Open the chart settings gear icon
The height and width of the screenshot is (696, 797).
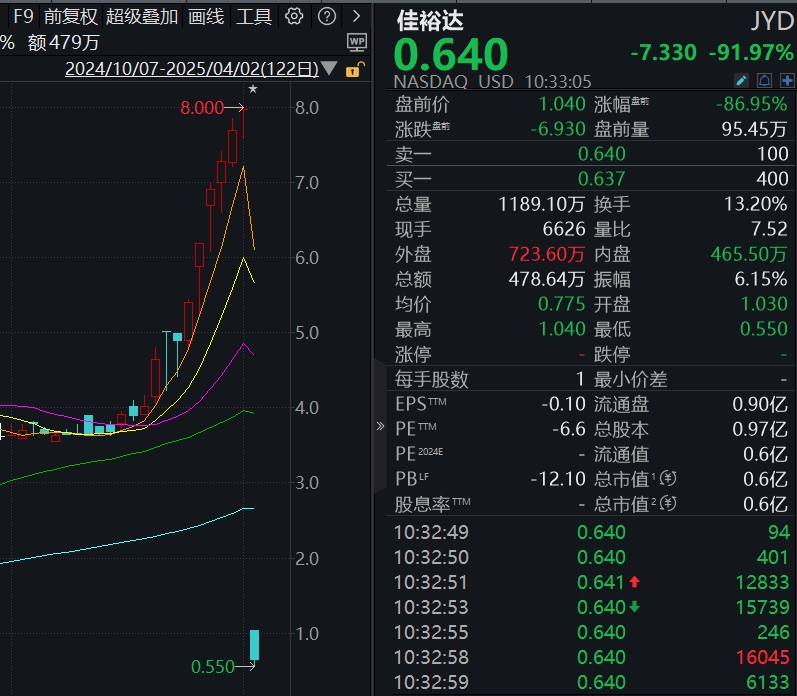point(294,16)
